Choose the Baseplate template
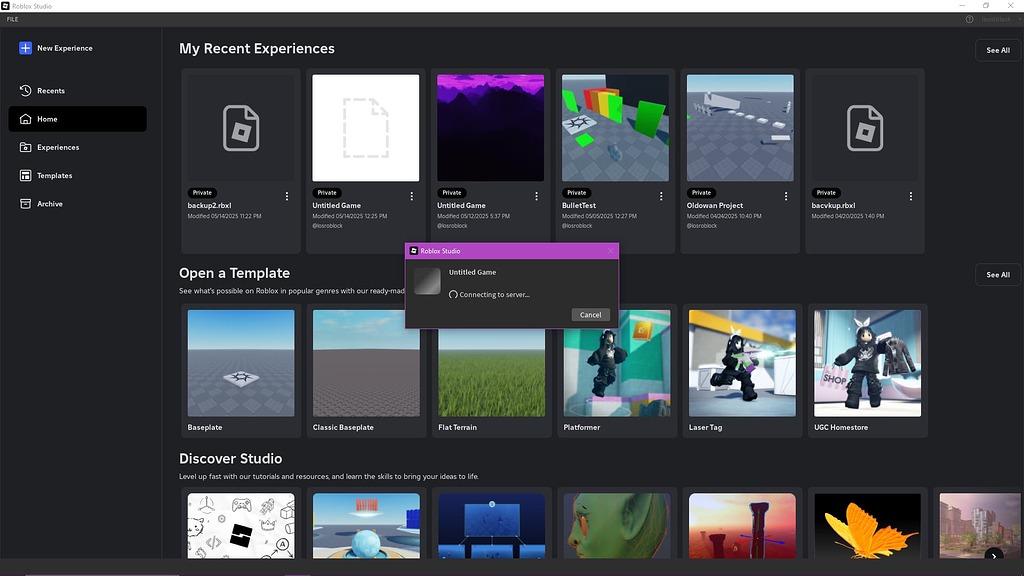This screenshot has width=1024, height=576. 241,370
